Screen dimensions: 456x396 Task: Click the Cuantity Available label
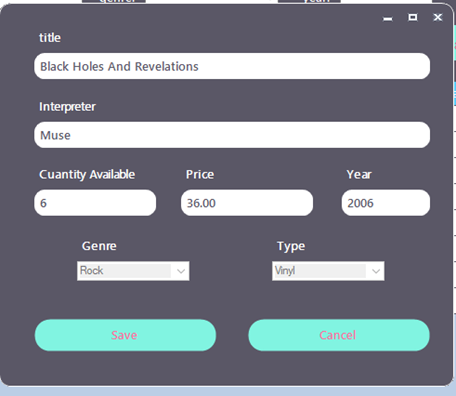pos(87,175)
